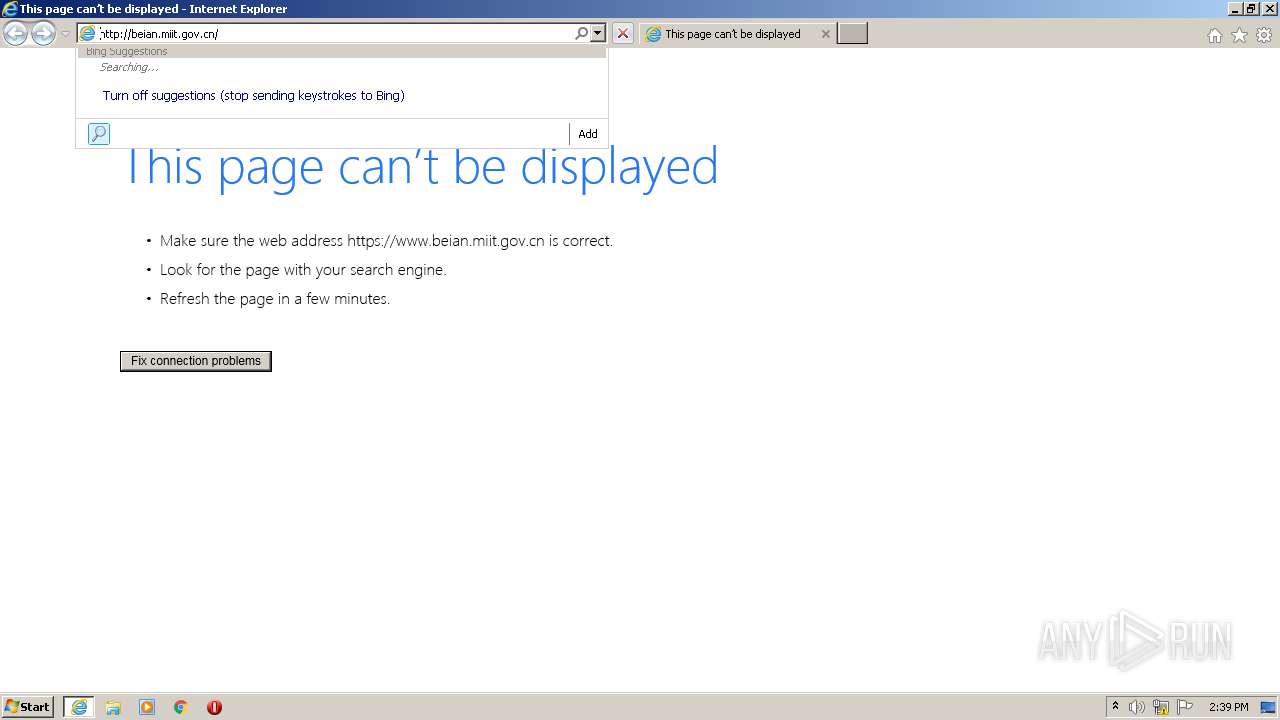Open a new blank tab
This screenshot has width=1280, height=720.
tap(852, 33)
